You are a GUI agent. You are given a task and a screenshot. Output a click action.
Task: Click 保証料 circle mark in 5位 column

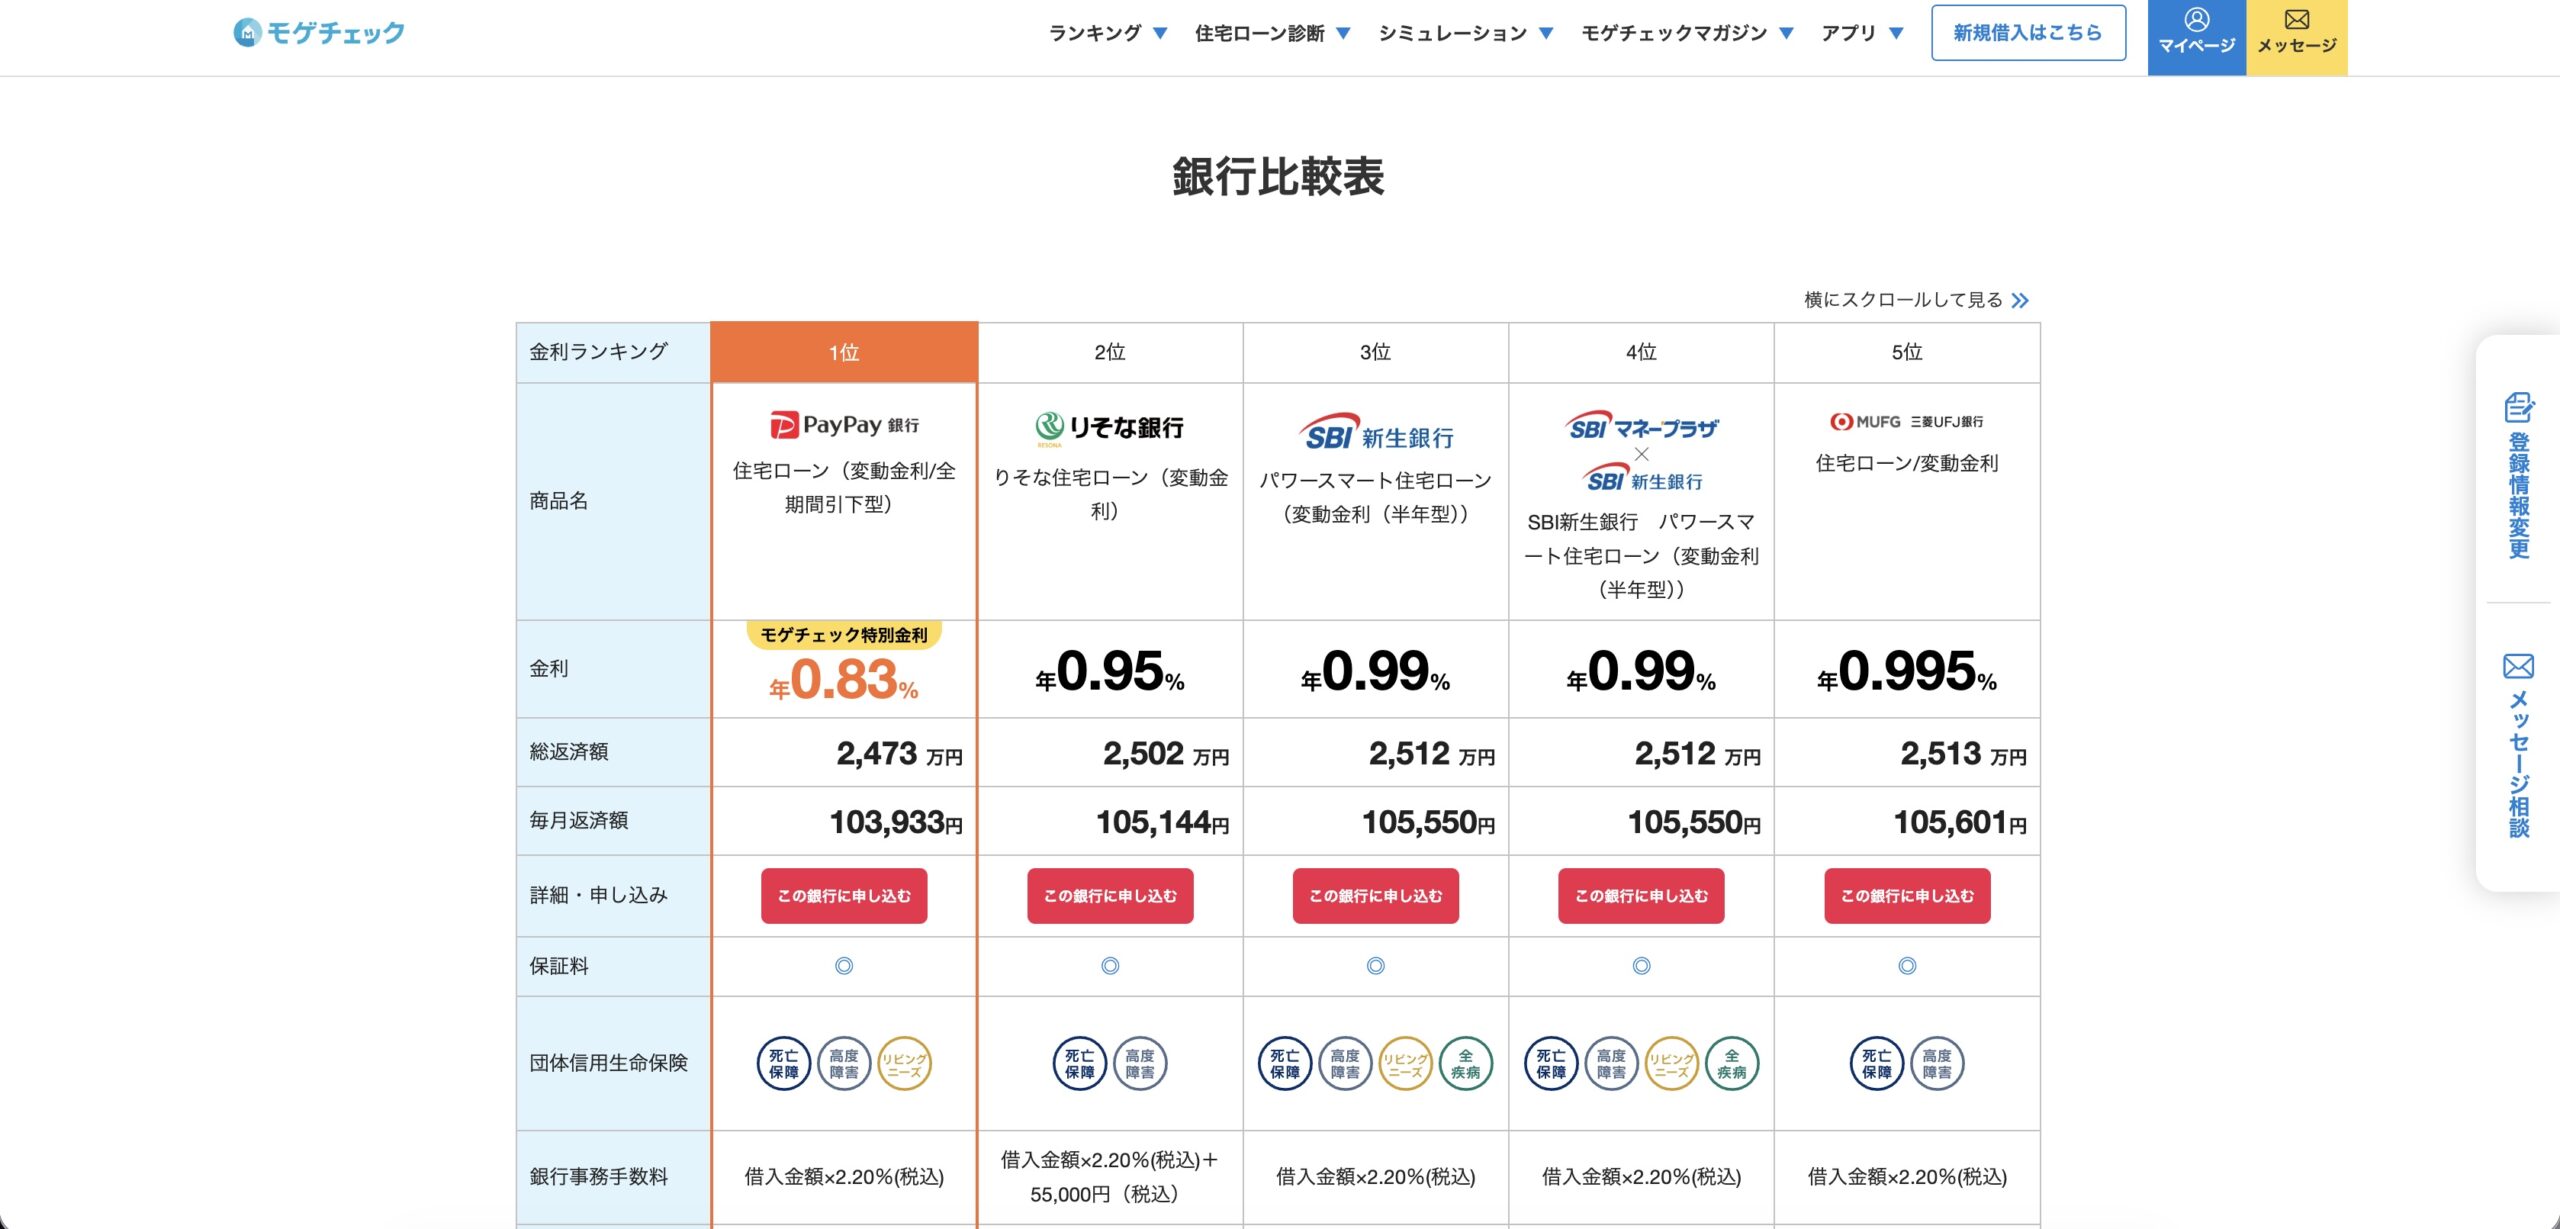(x=1907, y=966)
